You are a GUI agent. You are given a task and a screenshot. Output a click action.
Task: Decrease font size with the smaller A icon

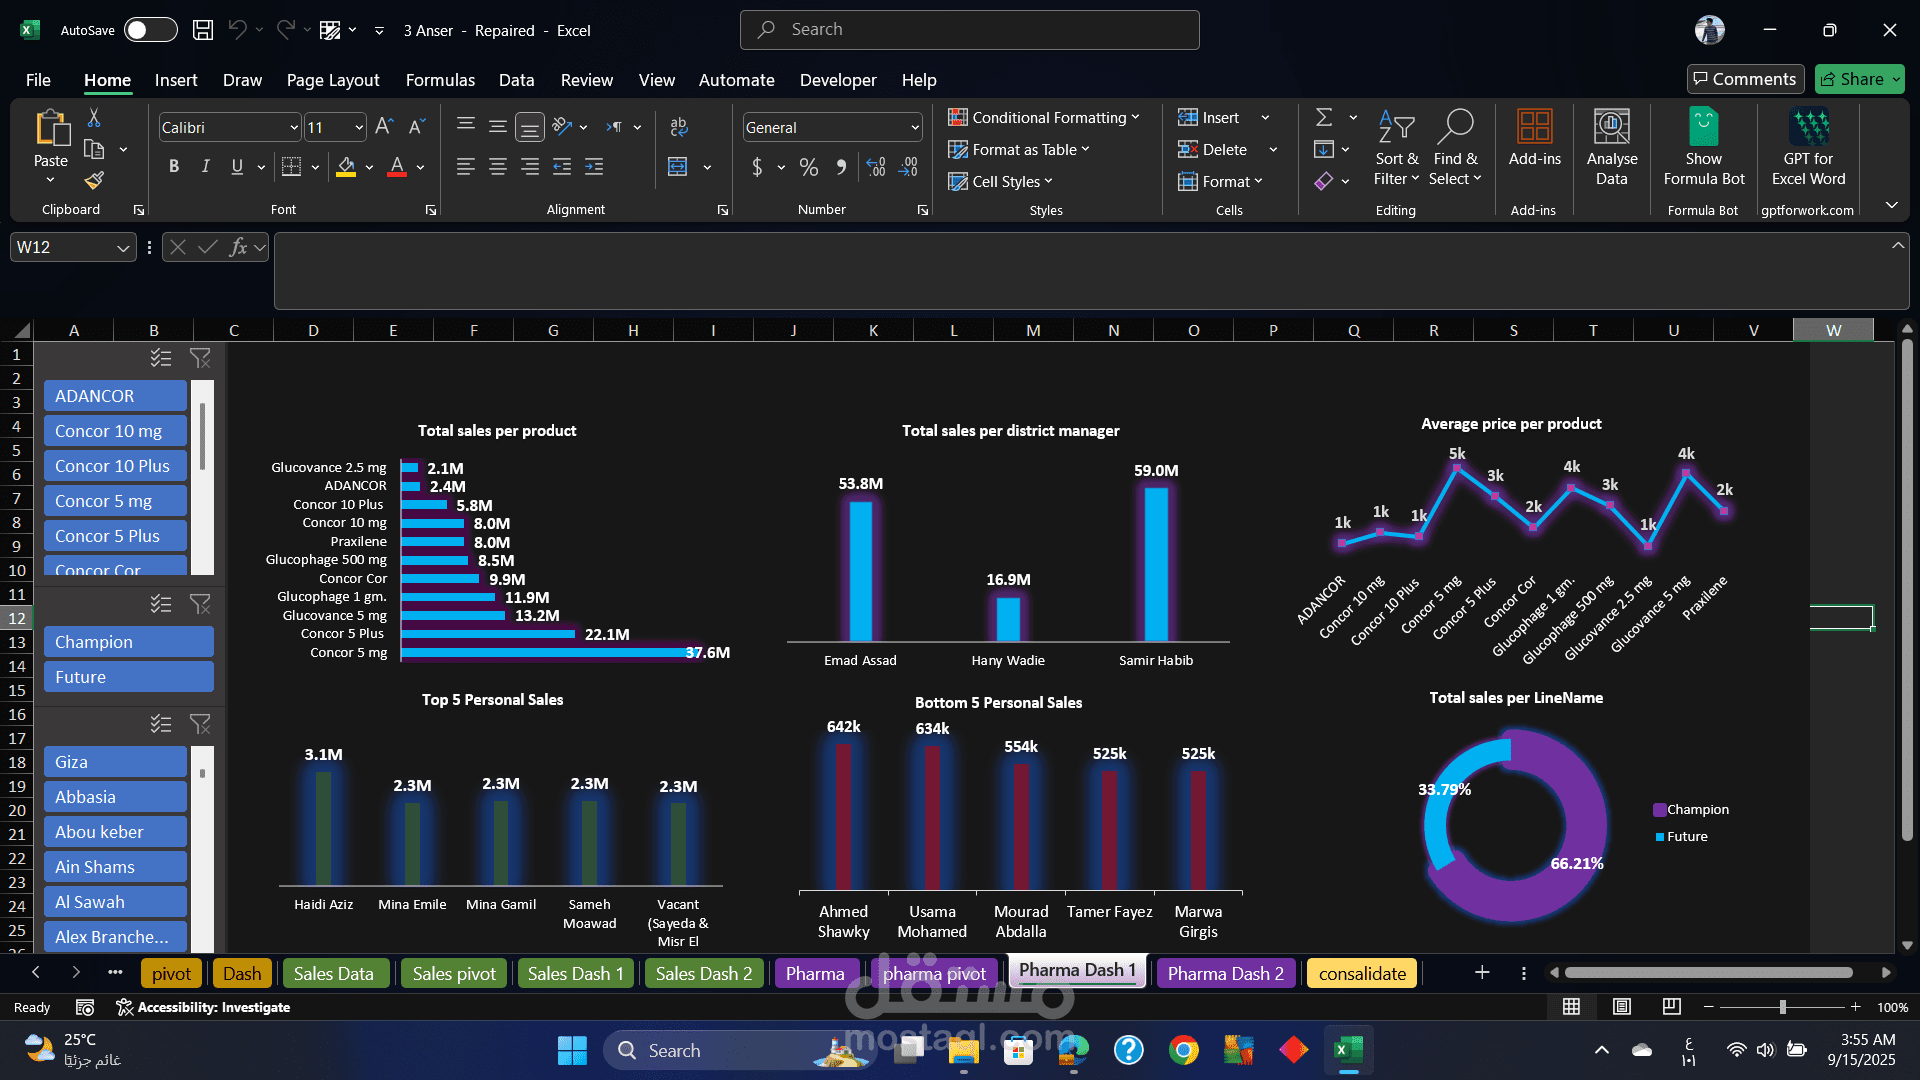[417, 127]
